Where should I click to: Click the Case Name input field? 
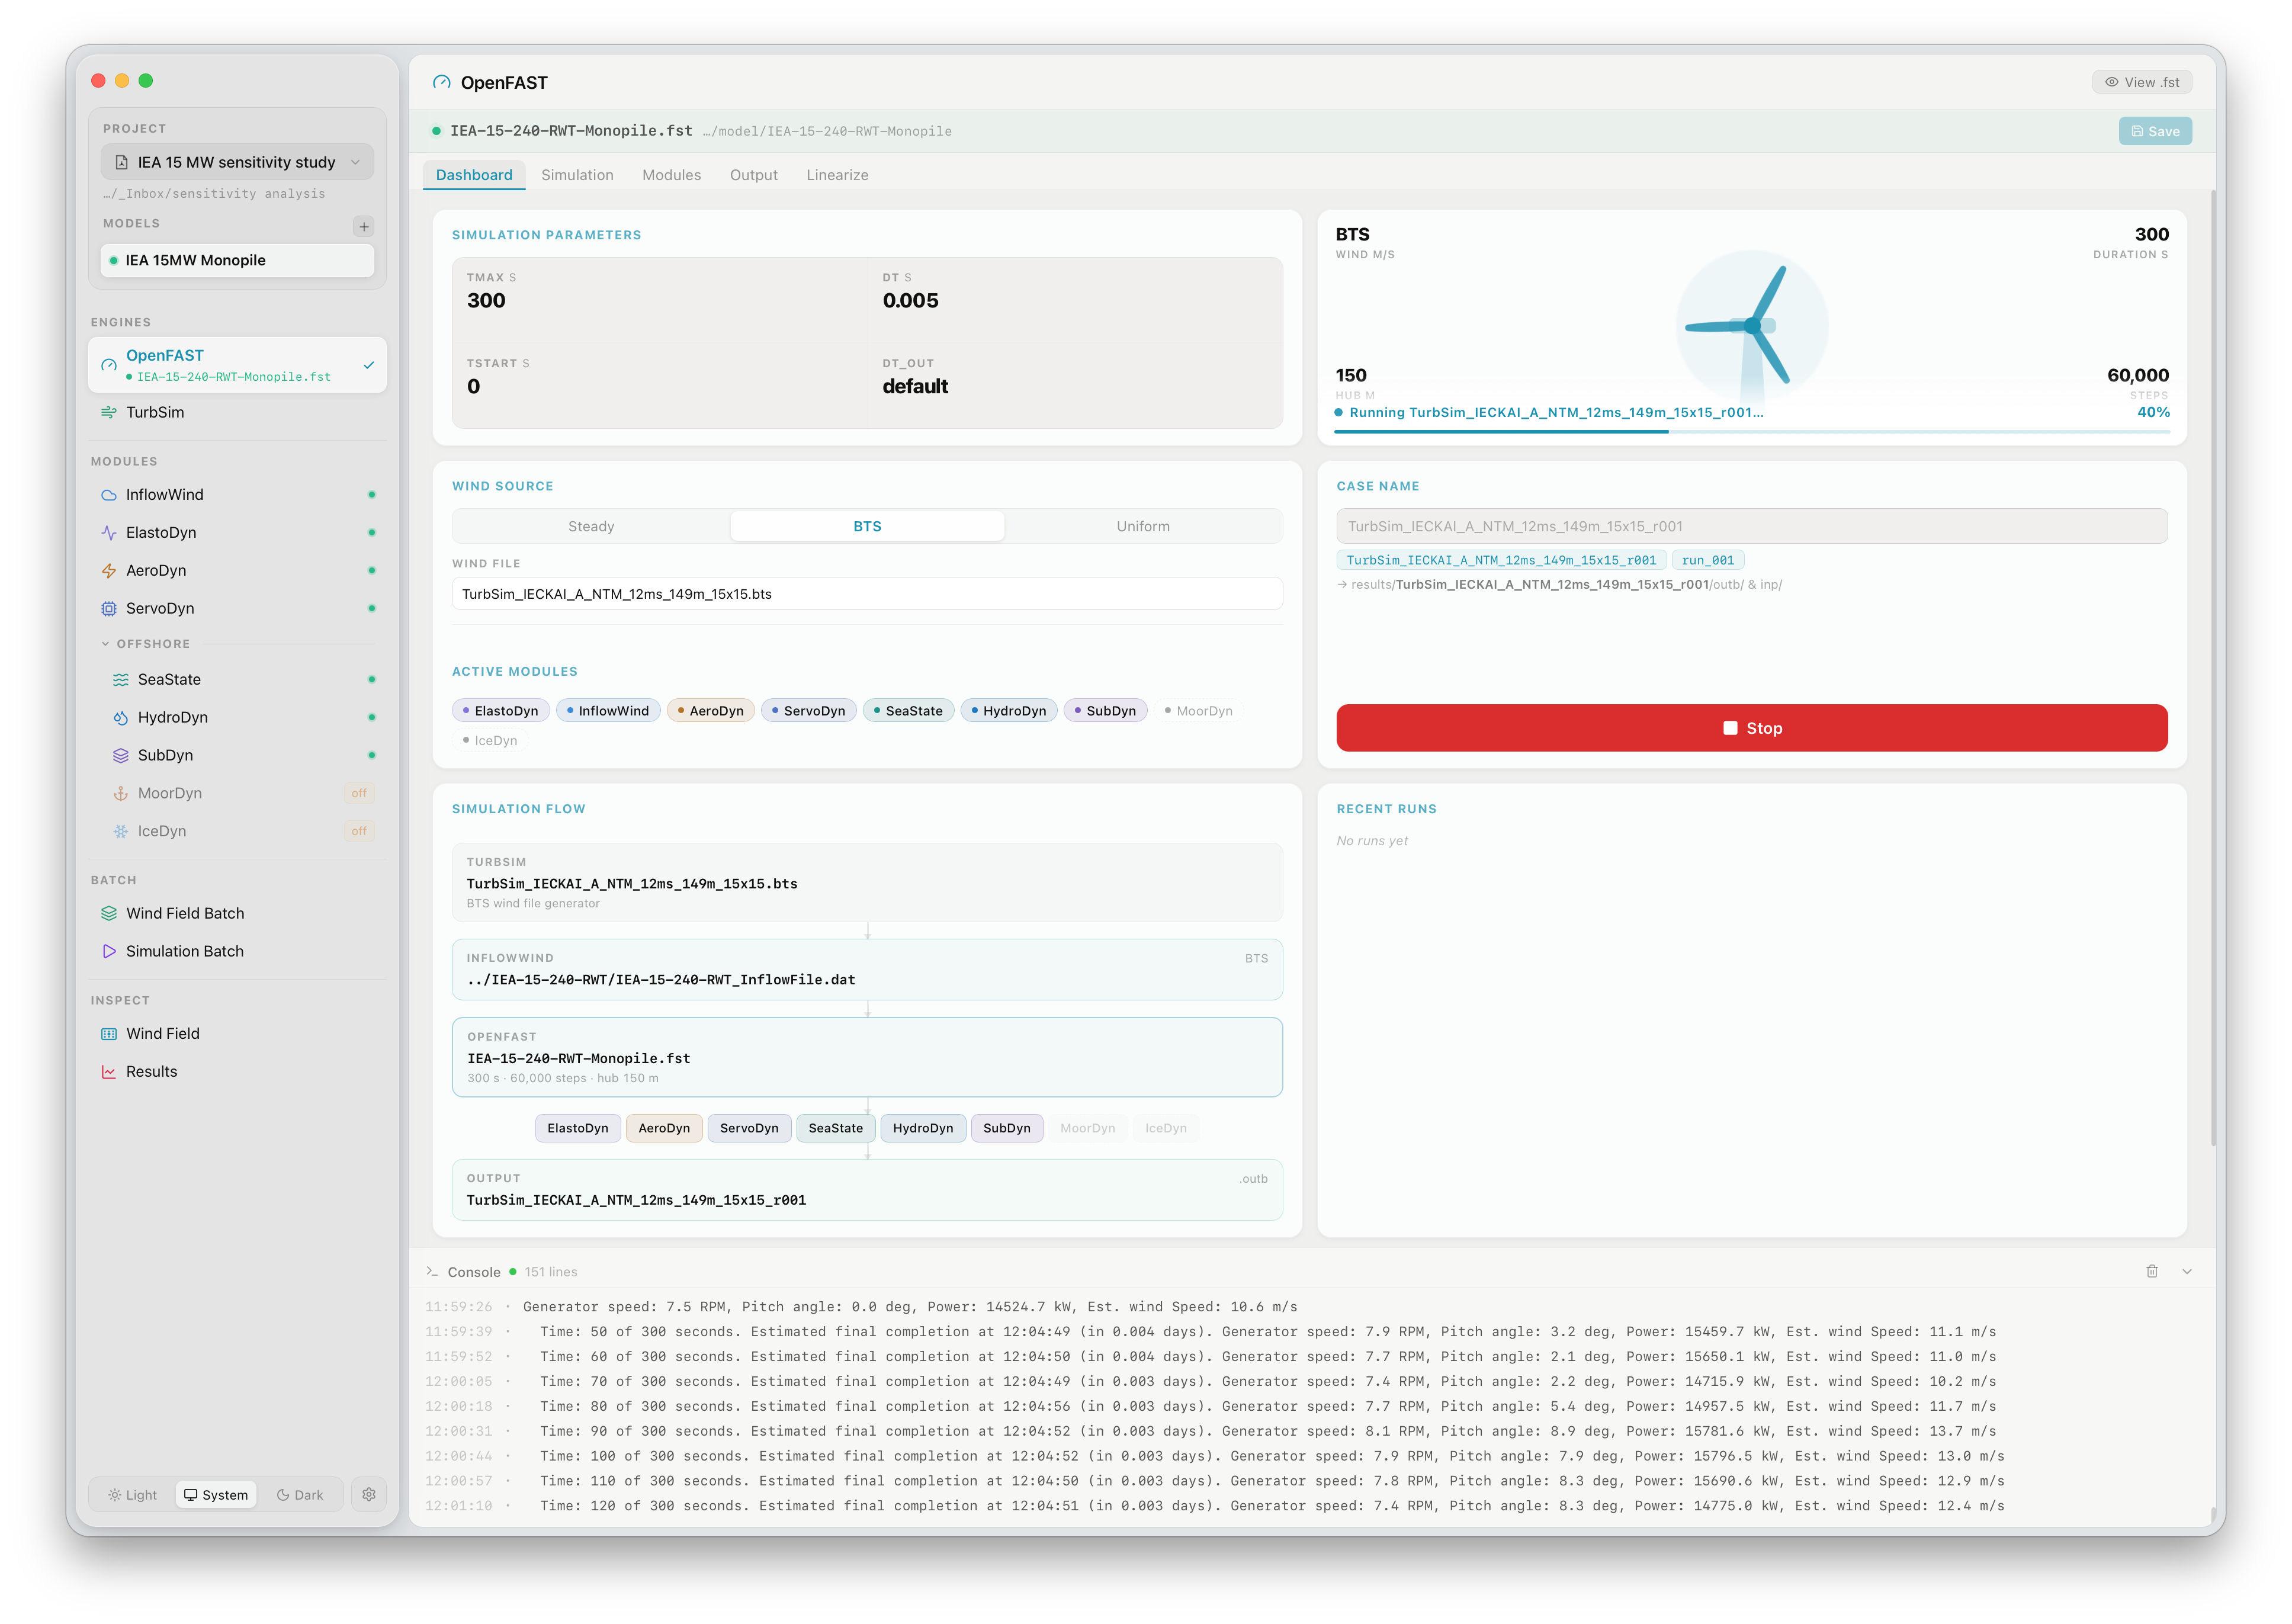point(1751,527)
